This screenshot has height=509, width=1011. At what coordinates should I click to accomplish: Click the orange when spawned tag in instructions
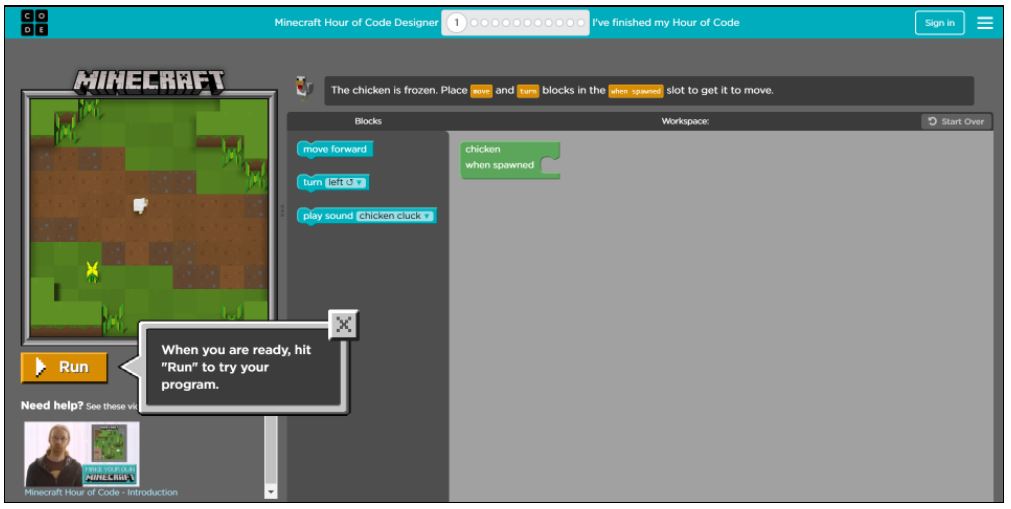(635, 91)
